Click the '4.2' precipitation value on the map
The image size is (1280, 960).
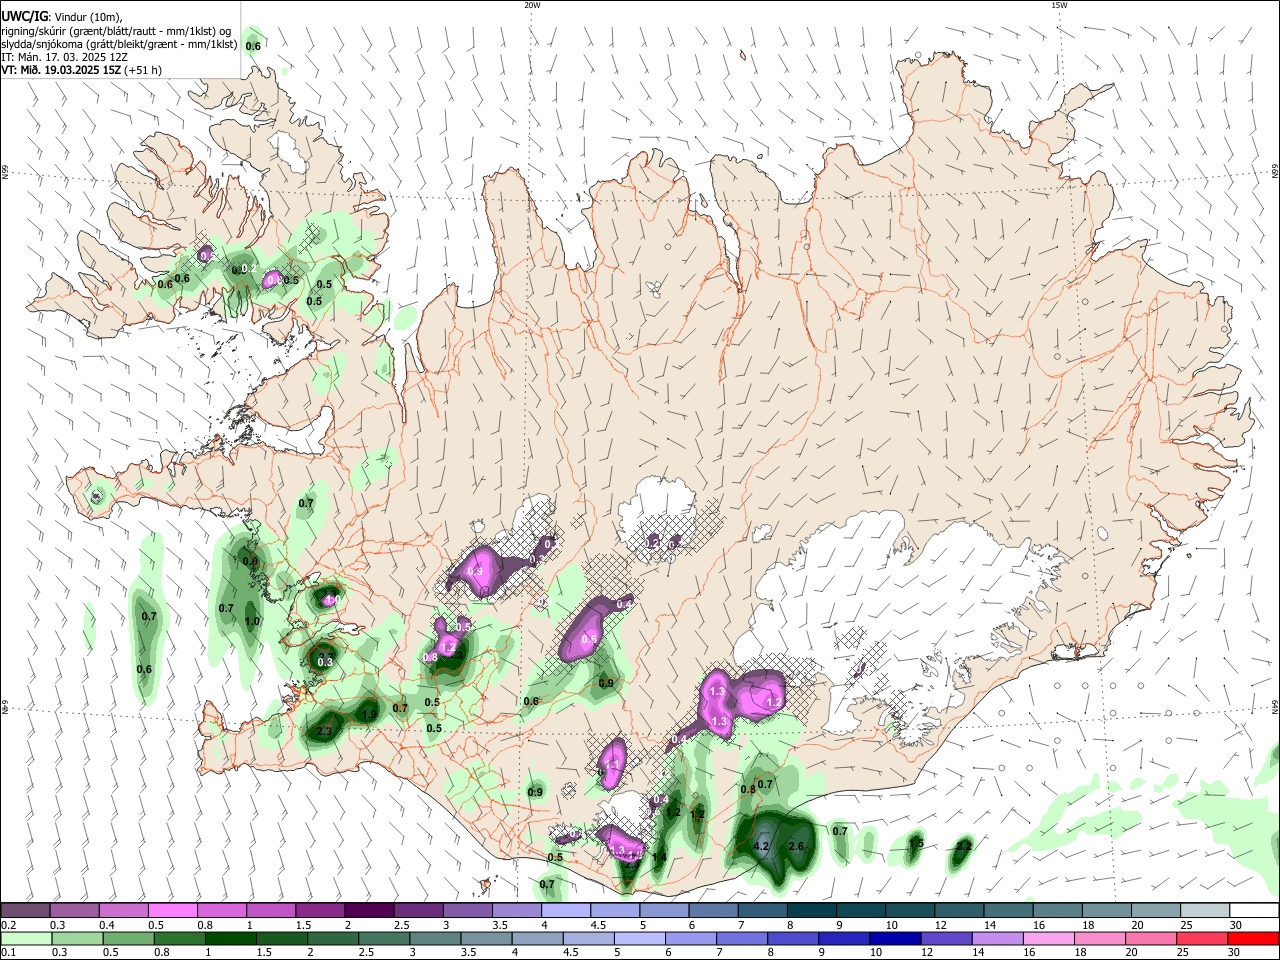click(x=760, y=846)
